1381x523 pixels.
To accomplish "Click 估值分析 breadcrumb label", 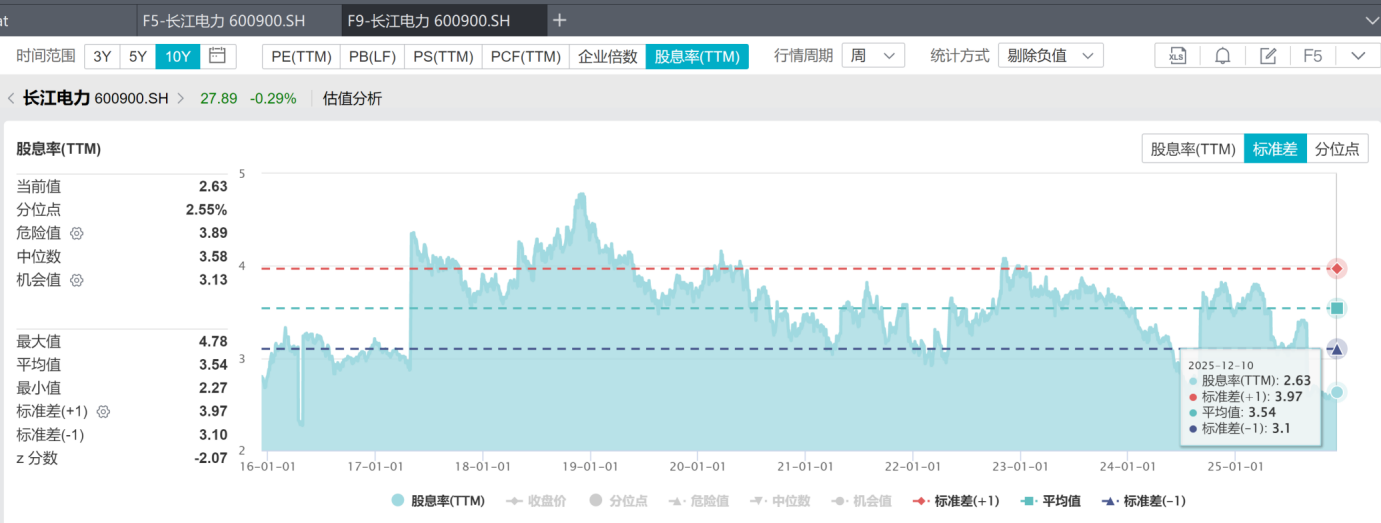I will click(352, 98).
